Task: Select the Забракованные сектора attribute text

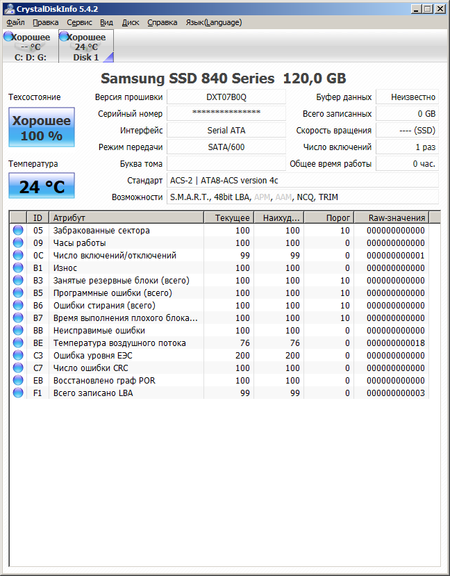Action: (x=101, y=230)
